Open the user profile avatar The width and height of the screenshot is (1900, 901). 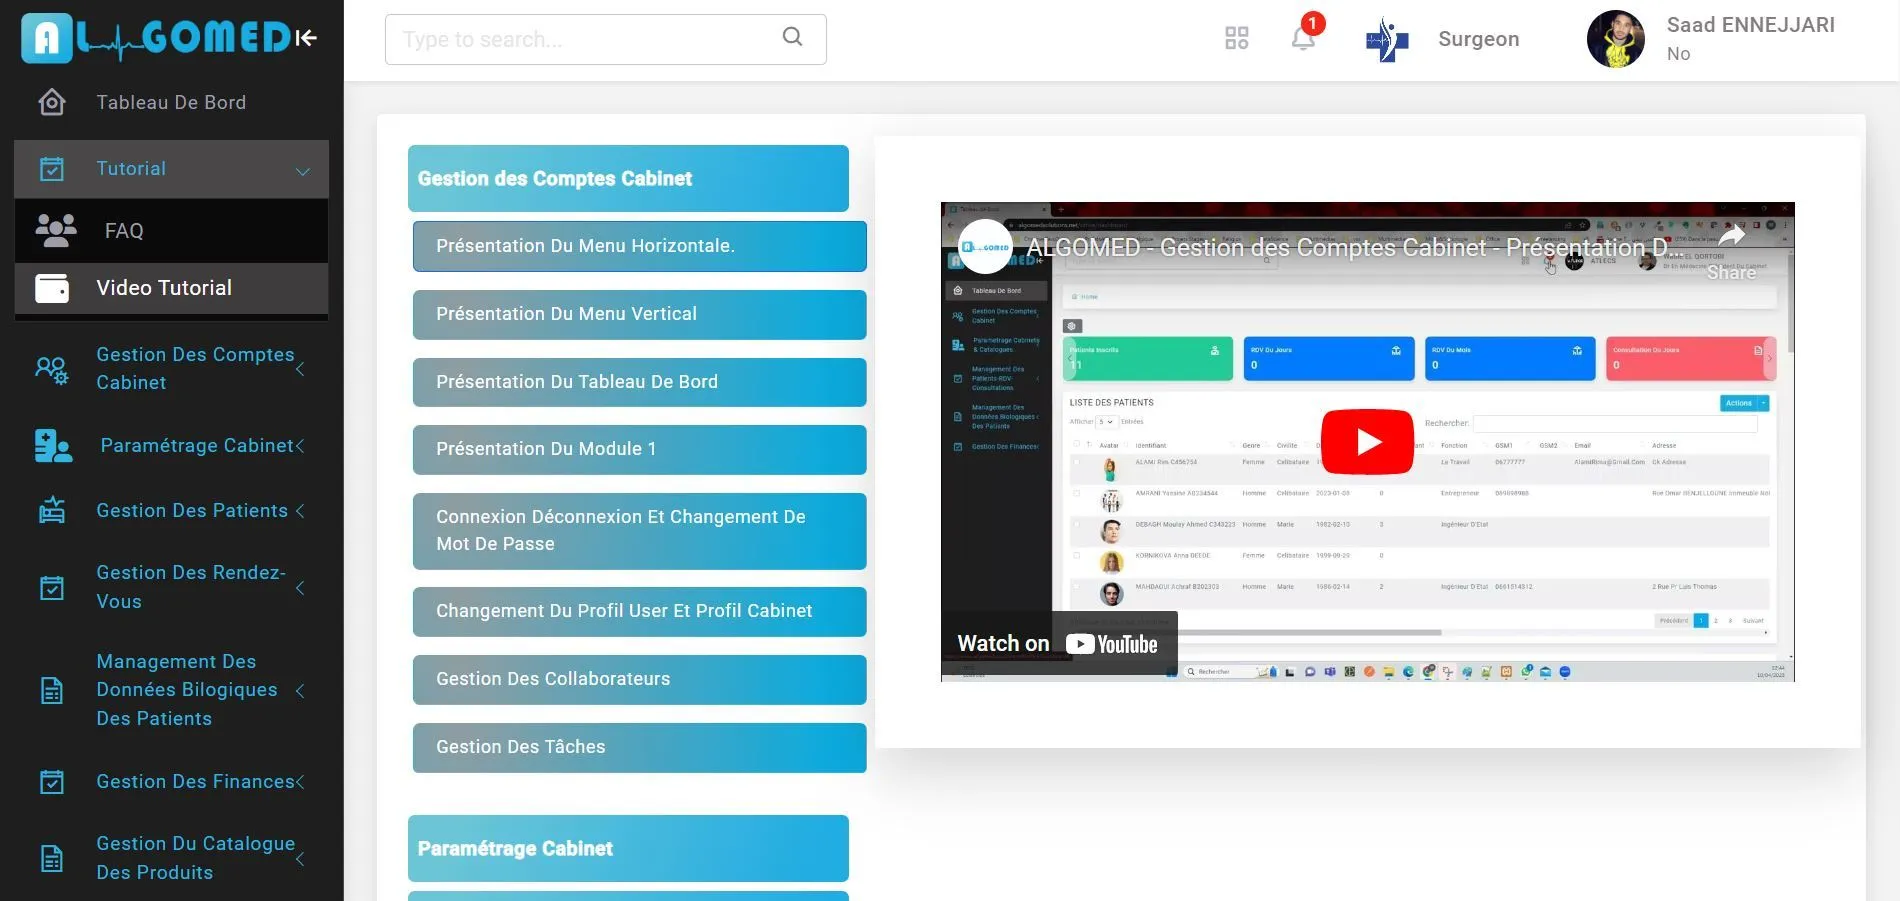point(1615,40)
